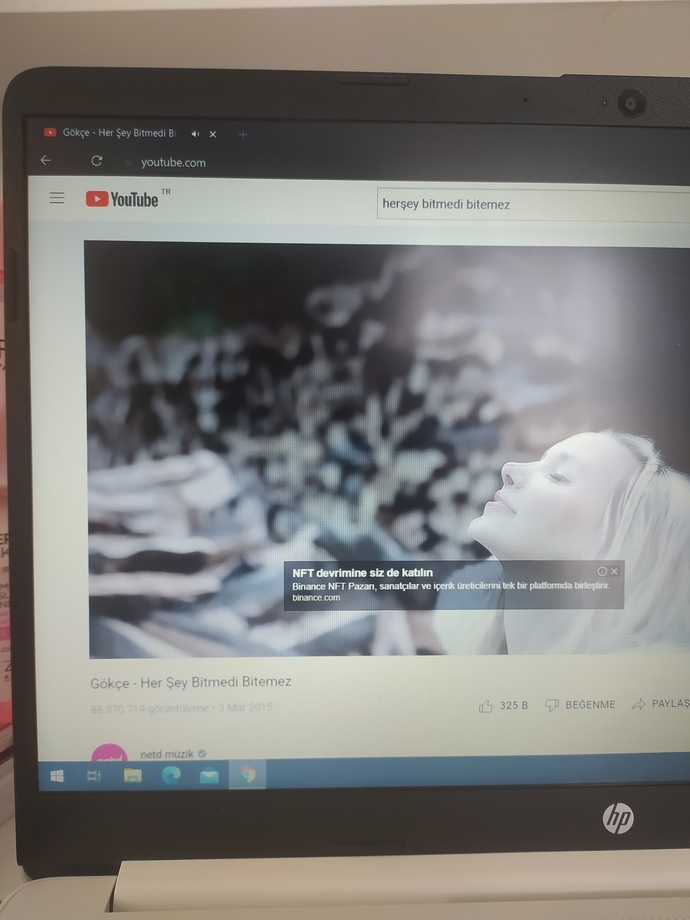Close the Gökçe YouTube tab
This screenshot has width=690, height=920.
213,134
